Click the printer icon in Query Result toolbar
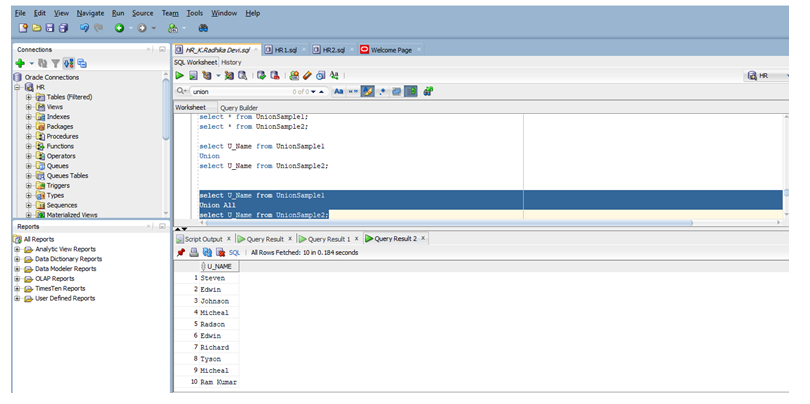Screen dimensions: 810x404 tap(194, 253)
